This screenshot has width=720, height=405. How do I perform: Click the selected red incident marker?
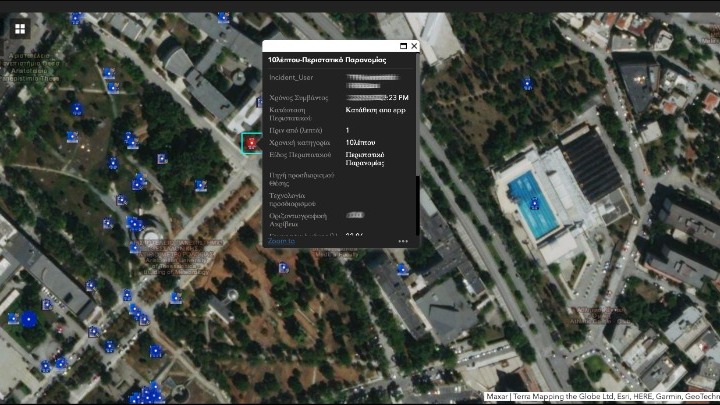(251, 145)
